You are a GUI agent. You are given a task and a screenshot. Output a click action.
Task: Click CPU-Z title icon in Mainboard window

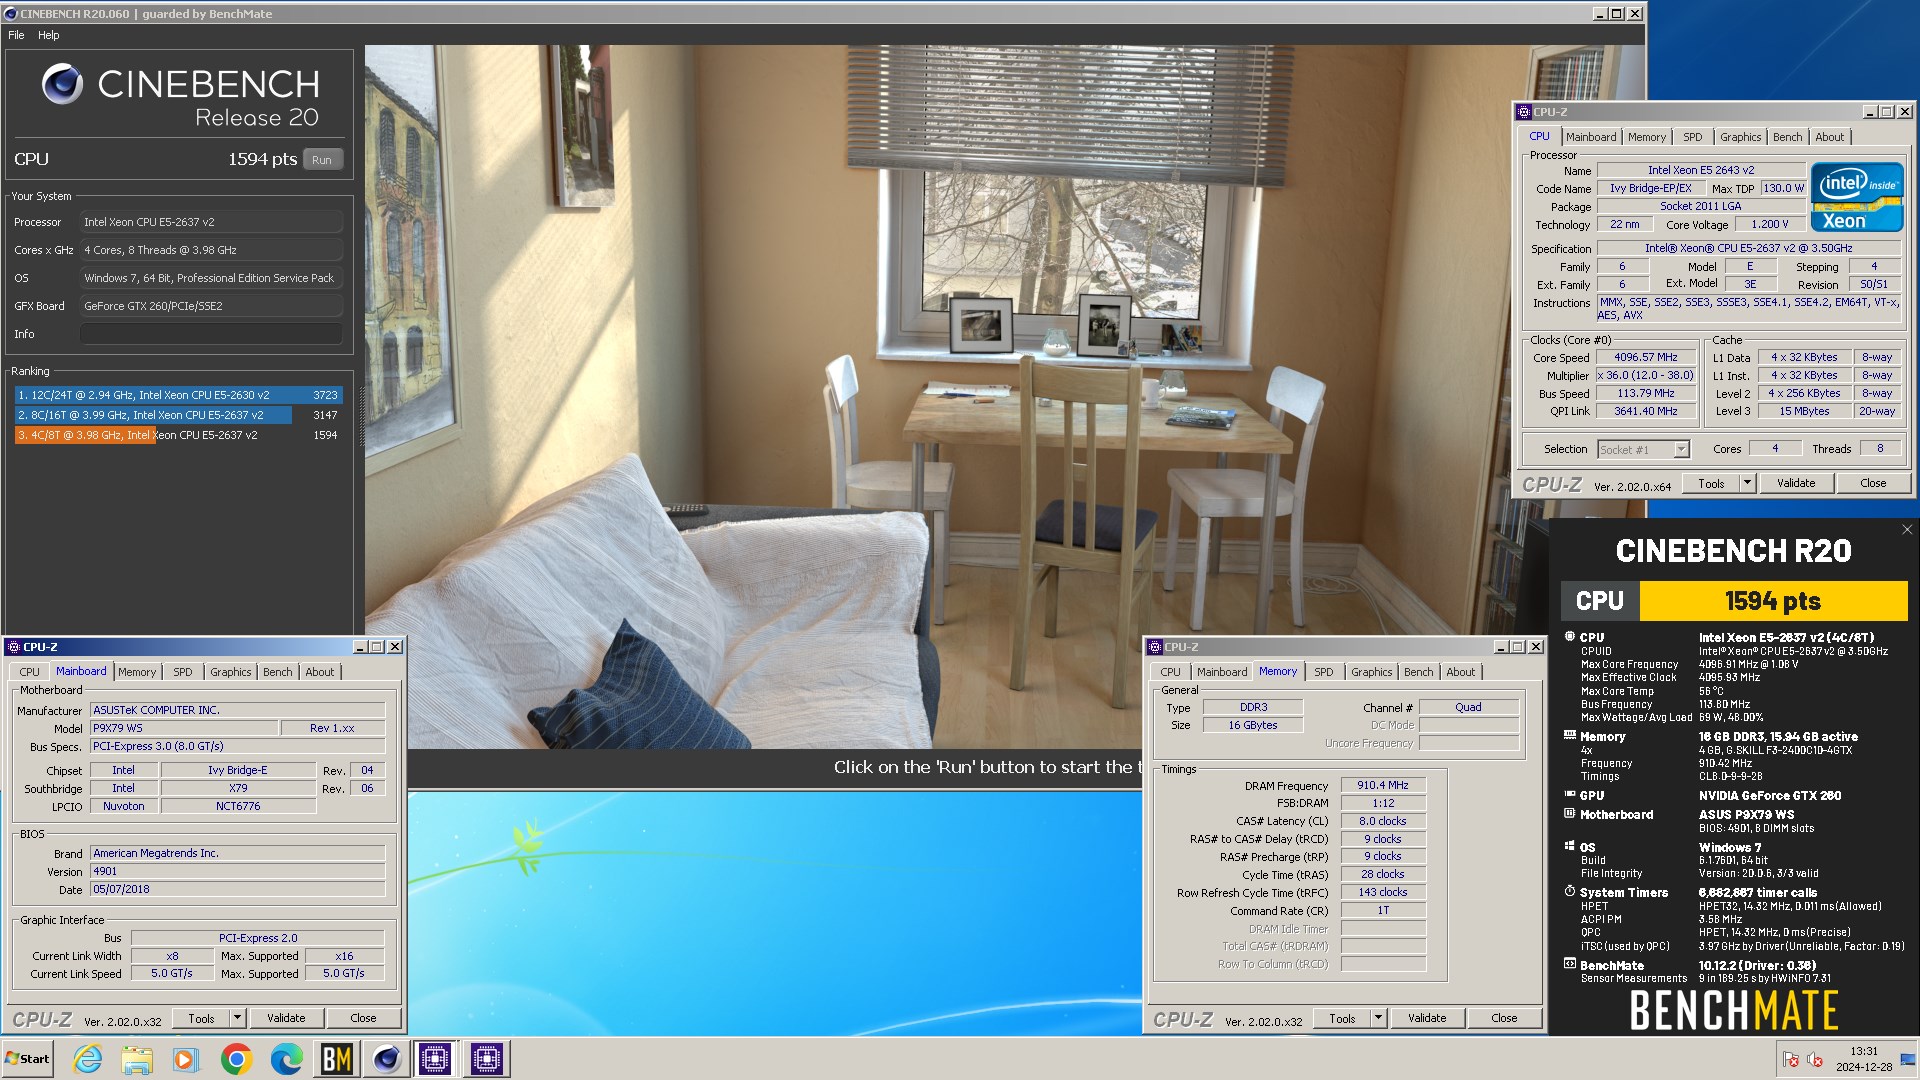[x=14, y=647]
